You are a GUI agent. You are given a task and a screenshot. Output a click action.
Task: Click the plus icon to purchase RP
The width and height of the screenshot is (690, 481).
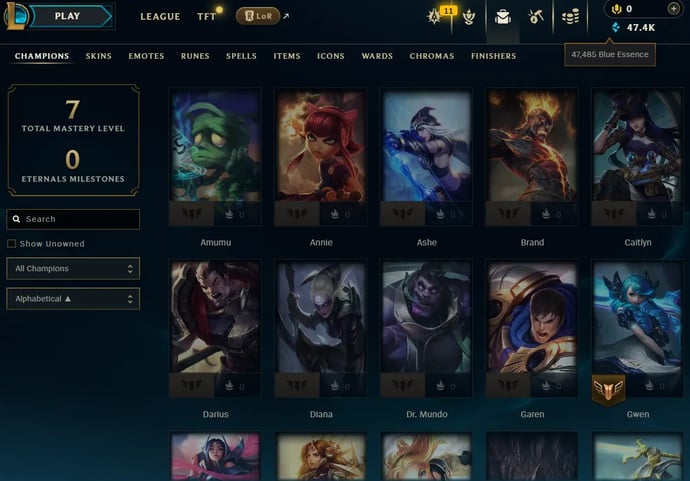pos(673,8)
